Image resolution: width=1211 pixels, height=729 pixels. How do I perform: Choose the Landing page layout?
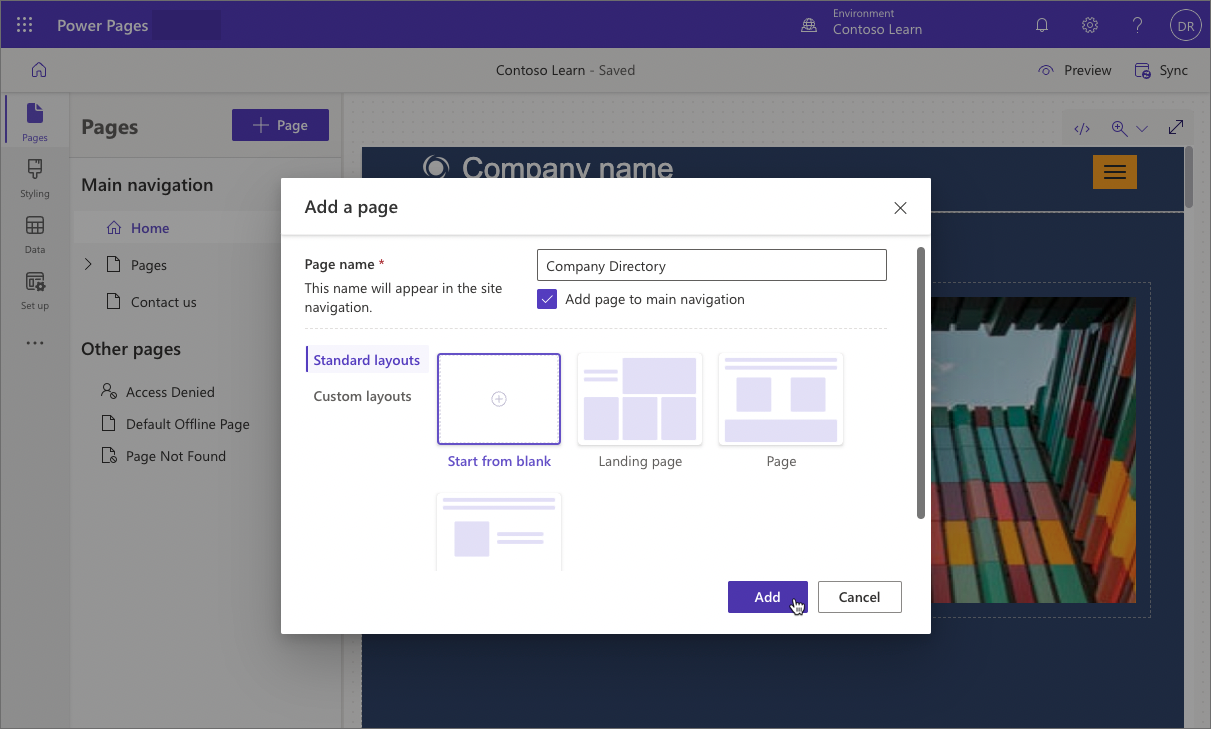pos(640,399)
